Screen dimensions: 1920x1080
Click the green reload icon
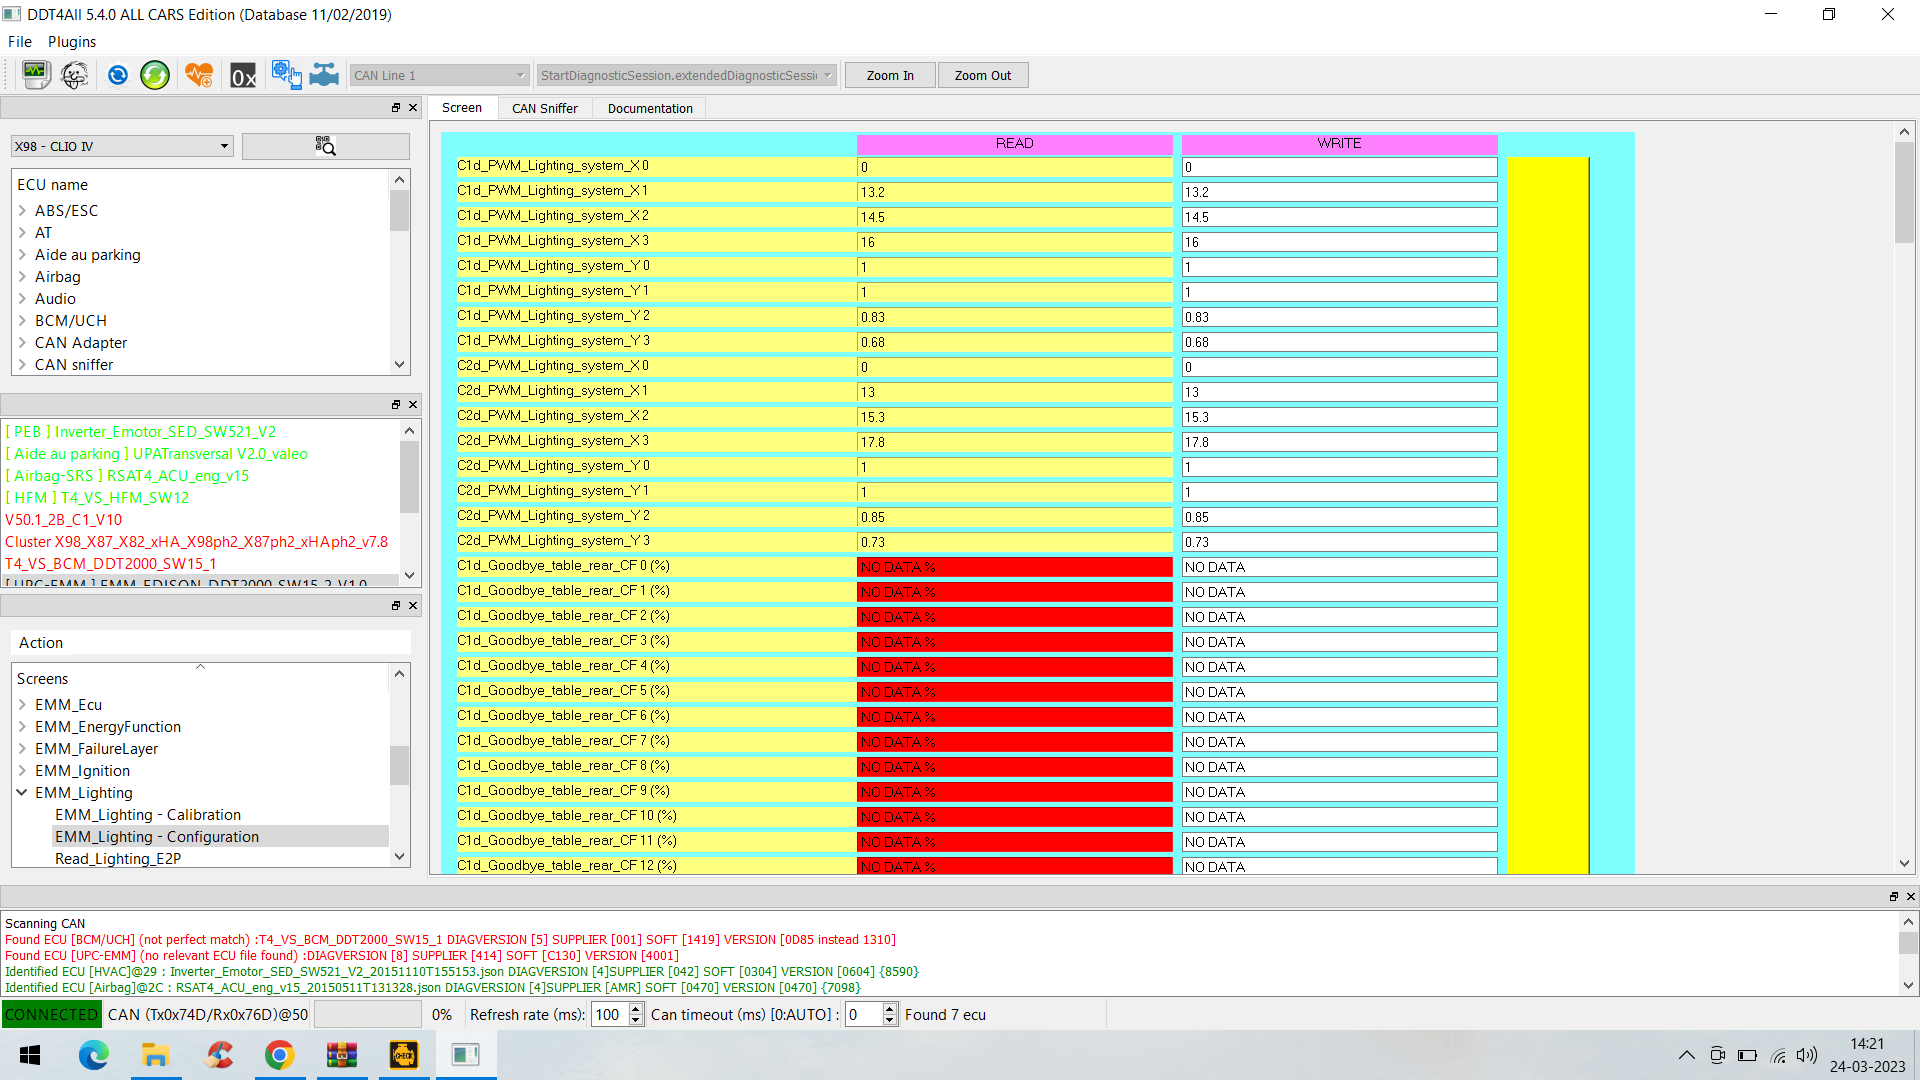(155, 75)
